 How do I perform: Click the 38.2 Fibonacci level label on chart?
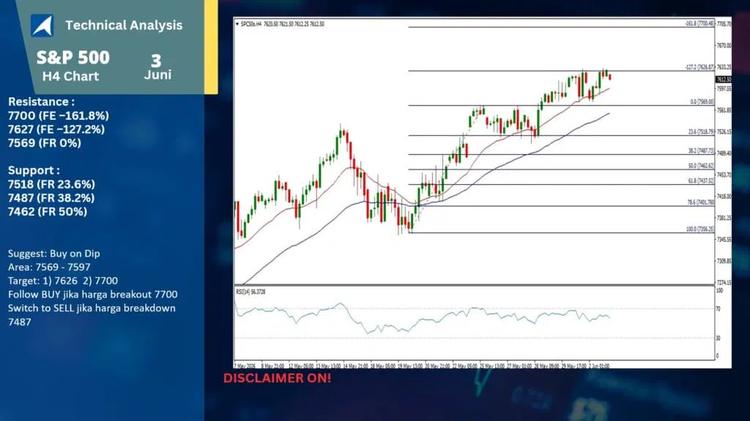701,151
